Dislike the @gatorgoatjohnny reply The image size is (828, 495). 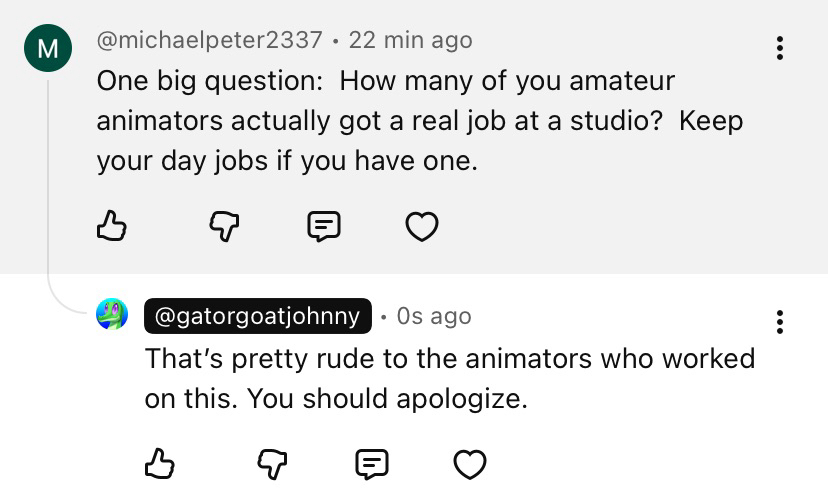[271, 463]
